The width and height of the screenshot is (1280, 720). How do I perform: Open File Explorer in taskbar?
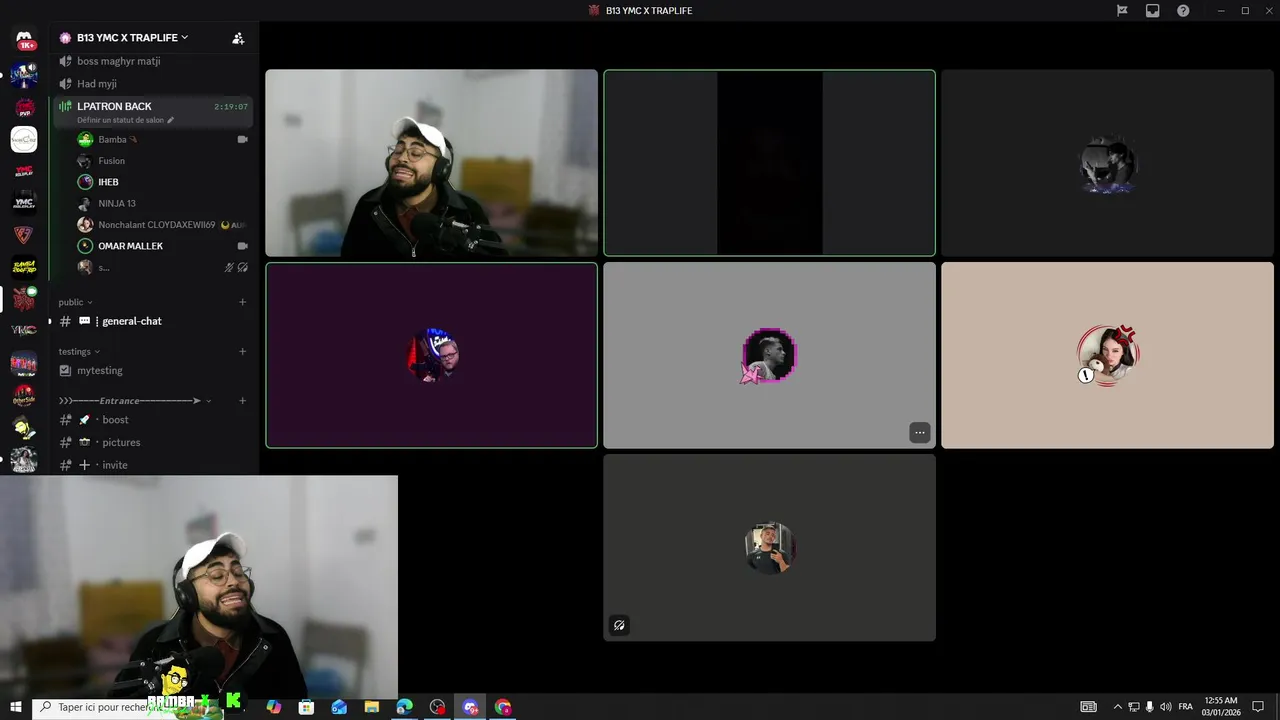pos(371,707)
